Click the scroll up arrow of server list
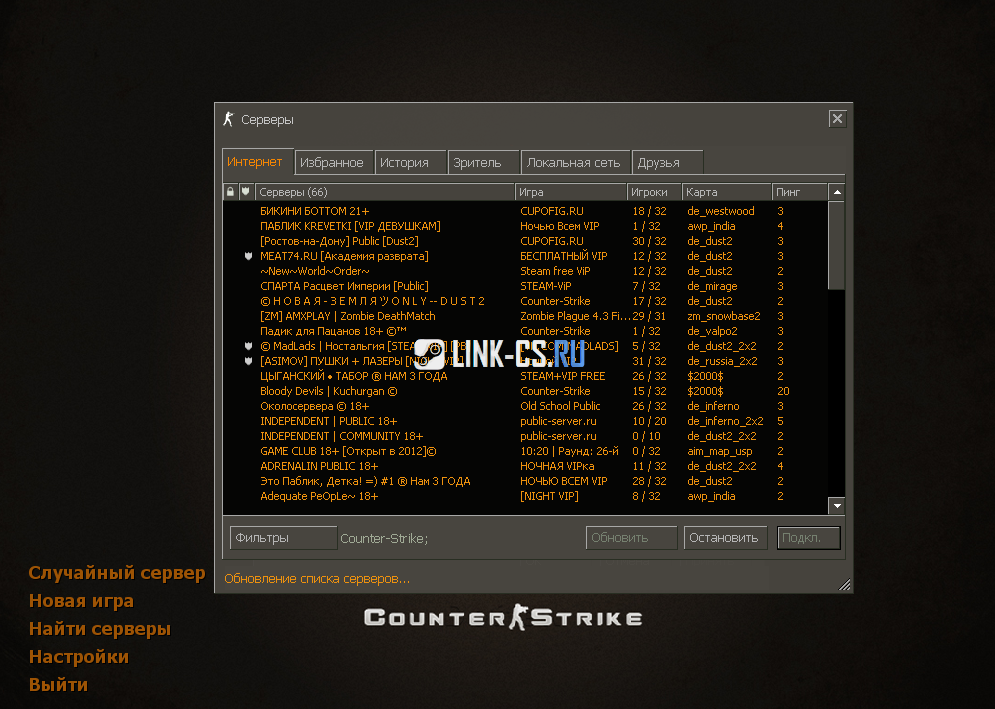The height and width of the screenshot is (709, 995). tap(837, 191)
